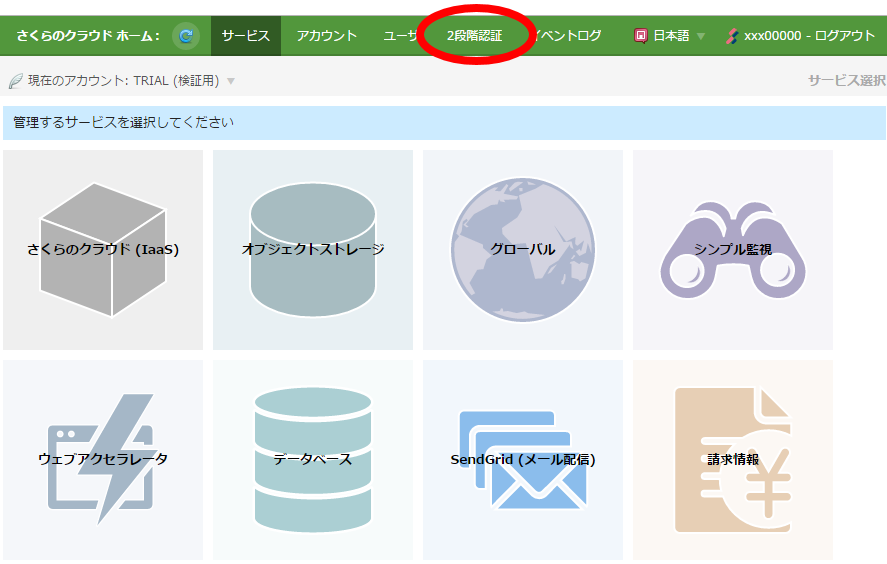Click the feather icon beside 現在のアカウント
The width and height of the screenshot is (887, 564).
[x=16, y=81]
